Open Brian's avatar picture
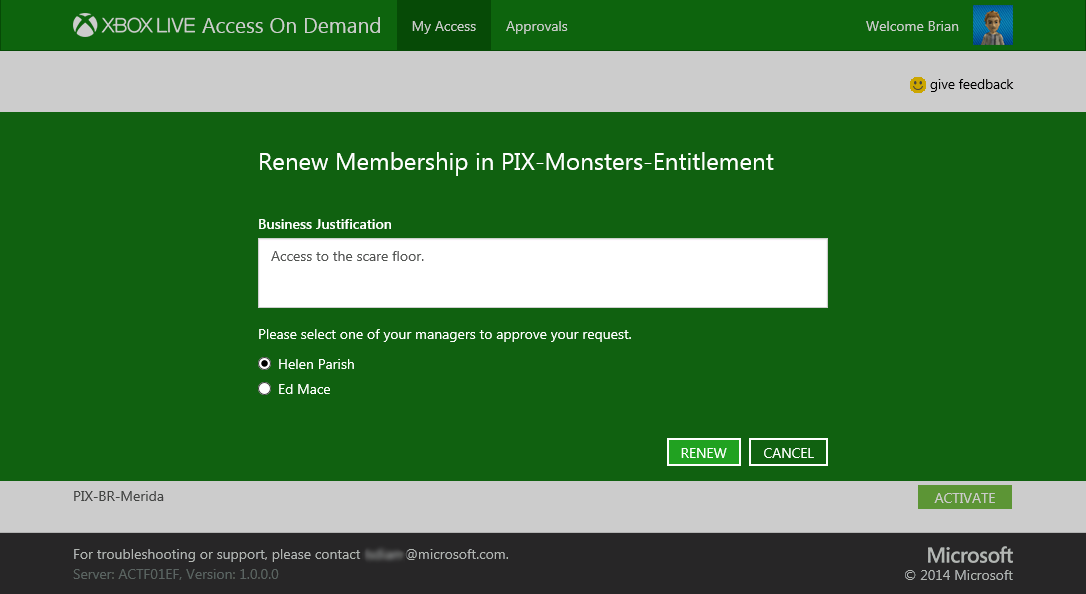 pyautogui.click(x=992, y=26)
